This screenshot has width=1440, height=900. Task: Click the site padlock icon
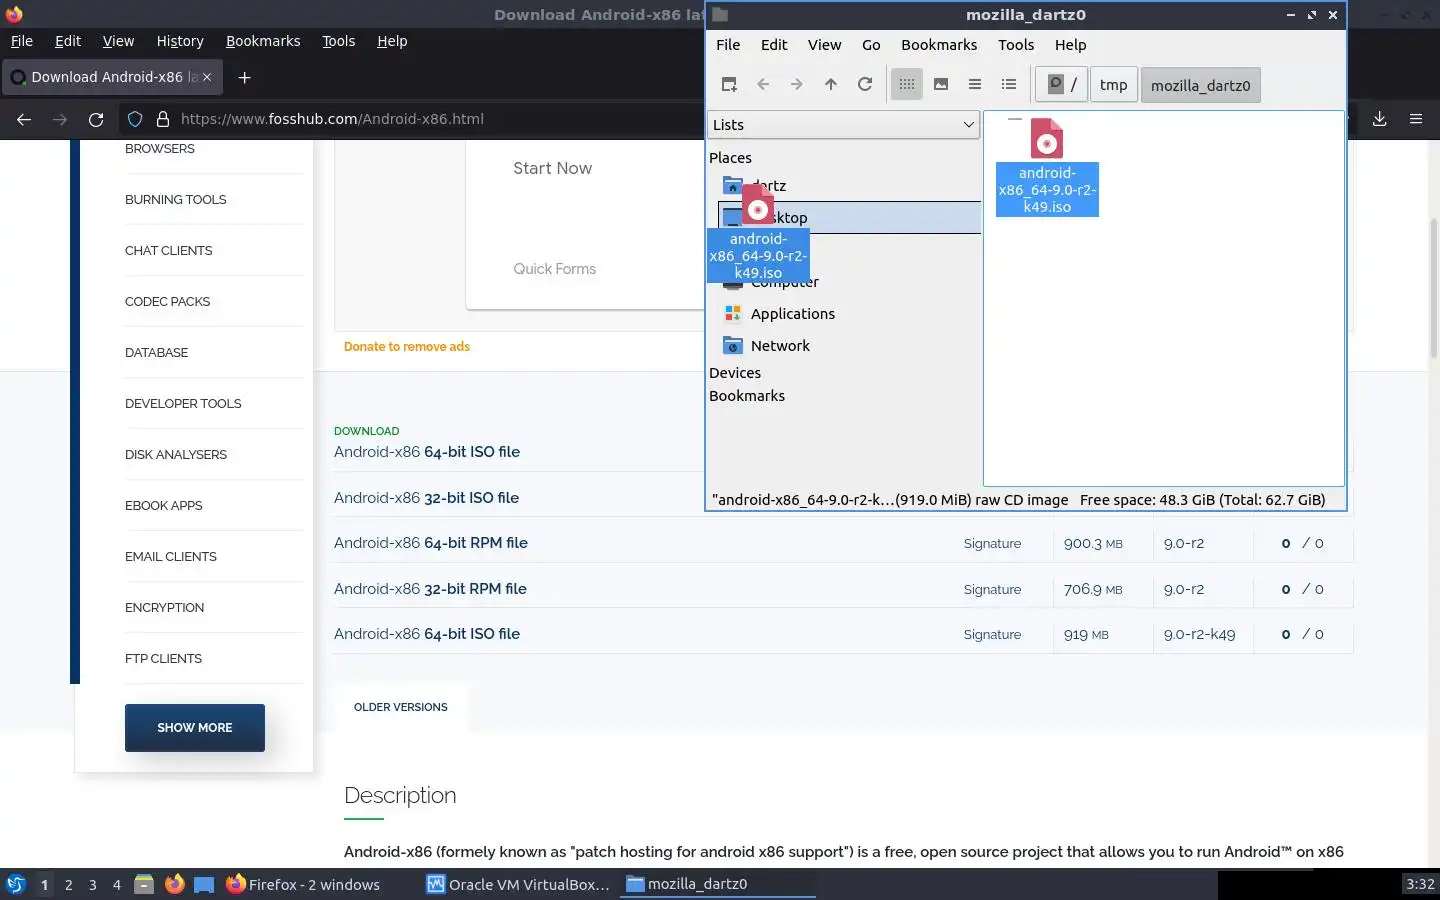(x=163, y=119)
